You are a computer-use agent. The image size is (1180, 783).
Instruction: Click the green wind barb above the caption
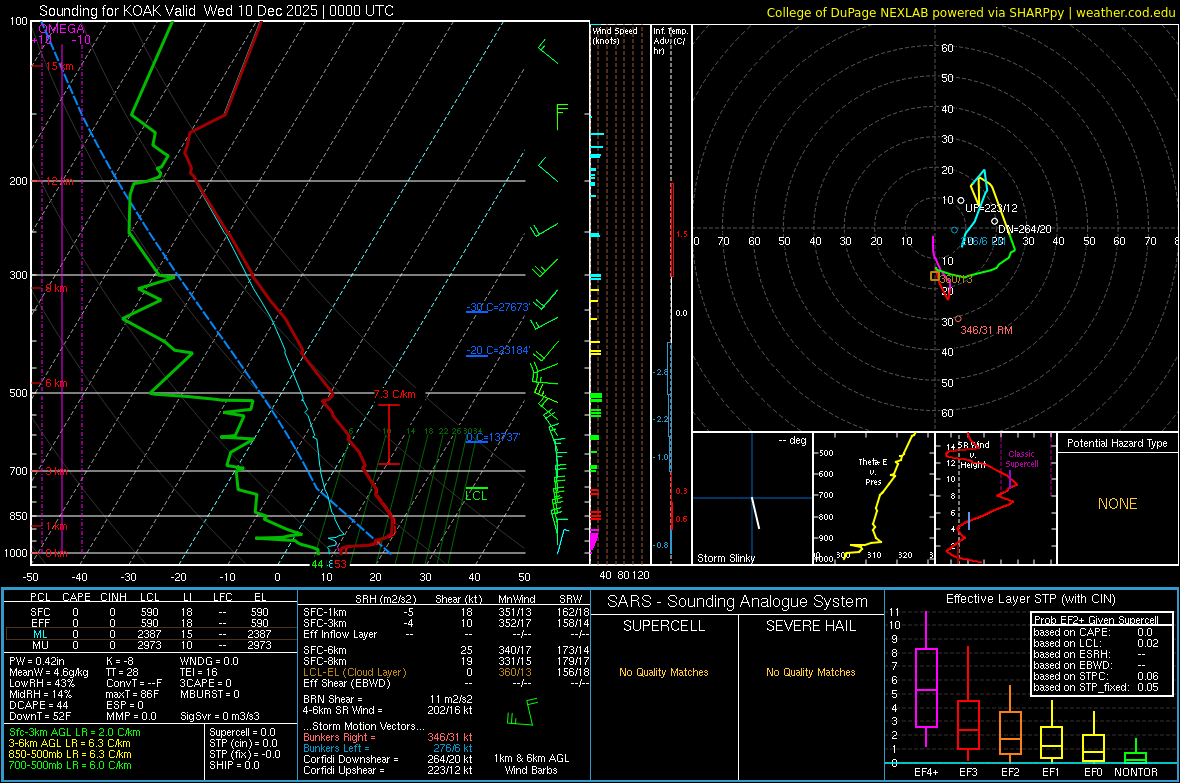point(522,712)
